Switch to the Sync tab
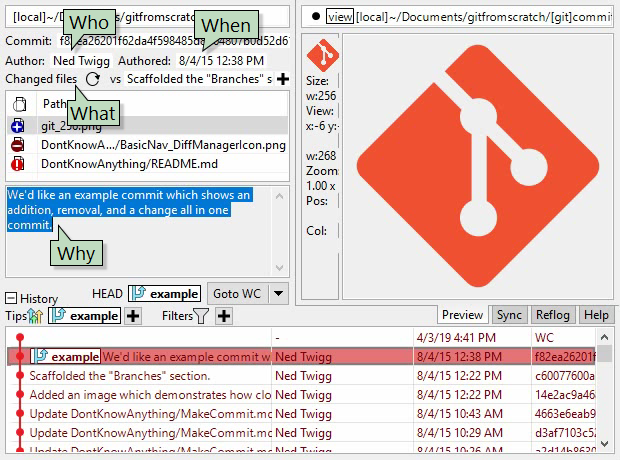 click(509, 315)
